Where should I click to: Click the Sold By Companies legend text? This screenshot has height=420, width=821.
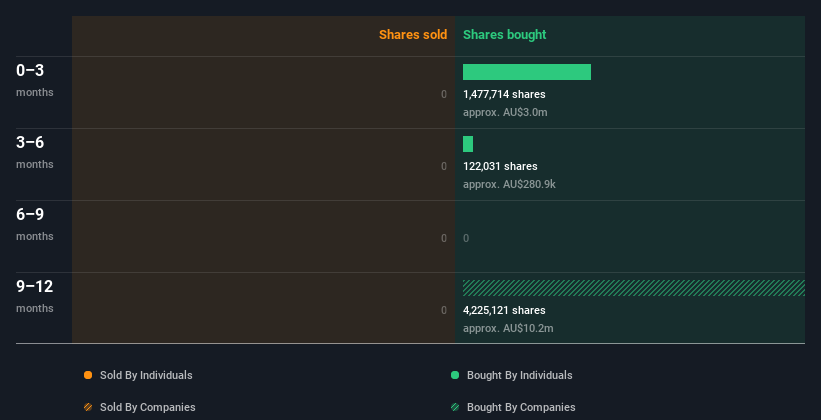point(148,407)
